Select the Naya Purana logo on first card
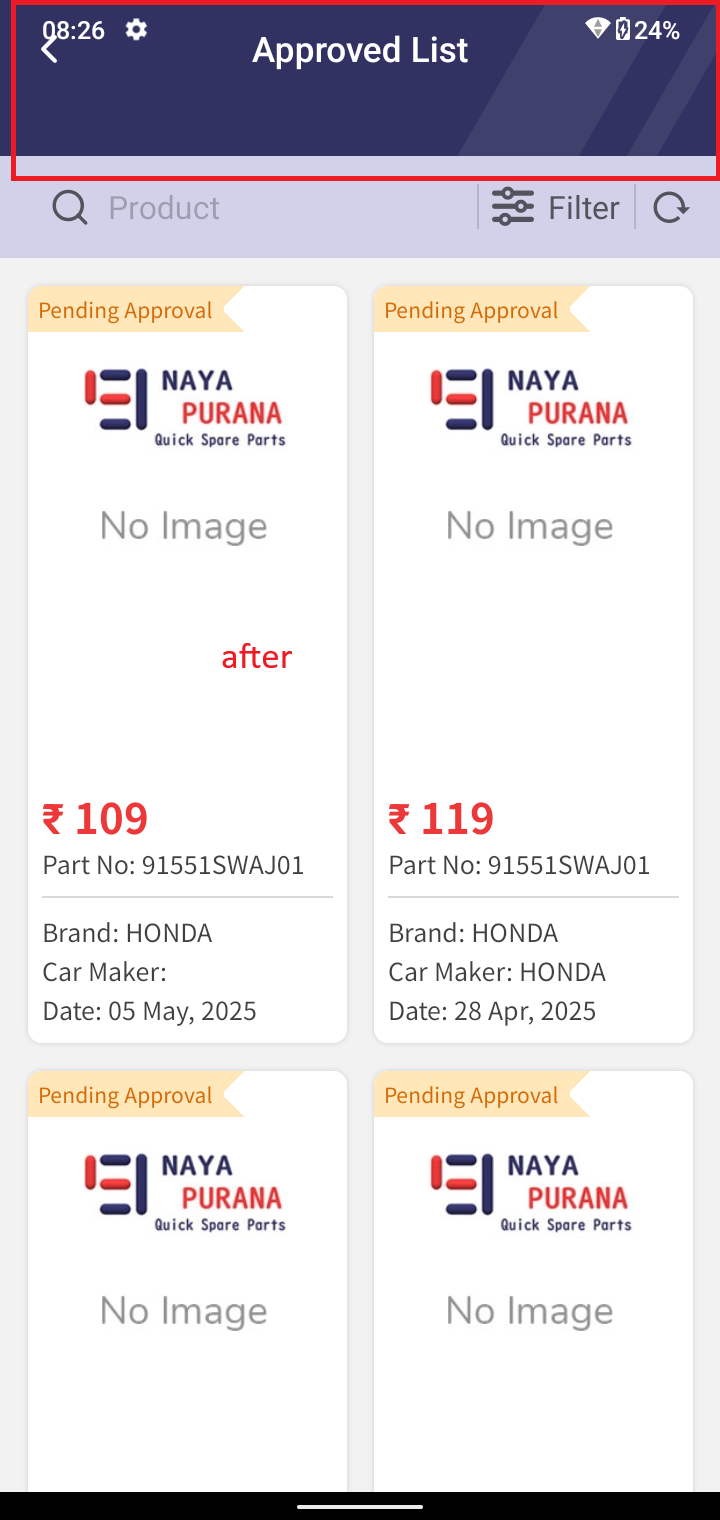This screenshot has height=1520, width=720. (x=185, y=407)
